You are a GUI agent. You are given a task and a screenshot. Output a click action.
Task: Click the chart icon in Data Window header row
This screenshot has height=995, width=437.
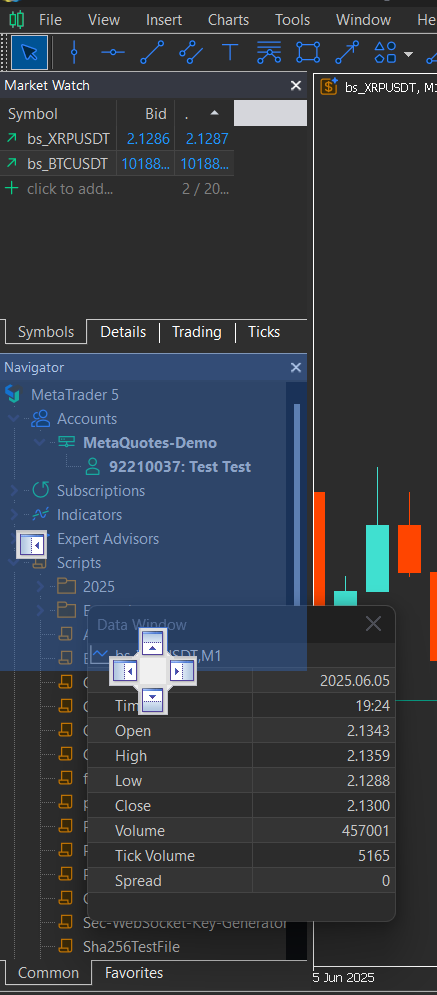click(x=100, y=654)
